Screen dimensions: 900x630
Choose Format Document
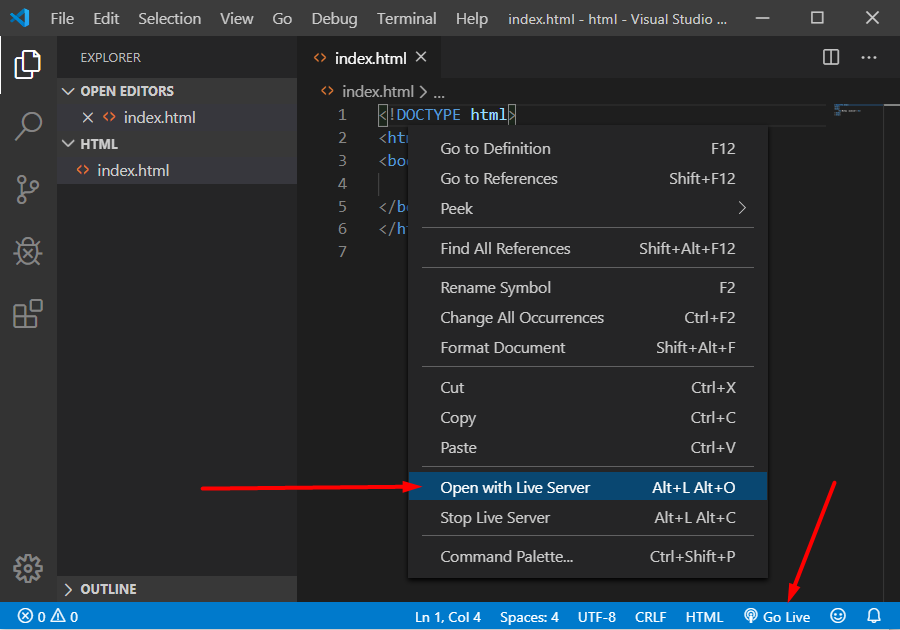pyautogui.click(x=588, y=347)
